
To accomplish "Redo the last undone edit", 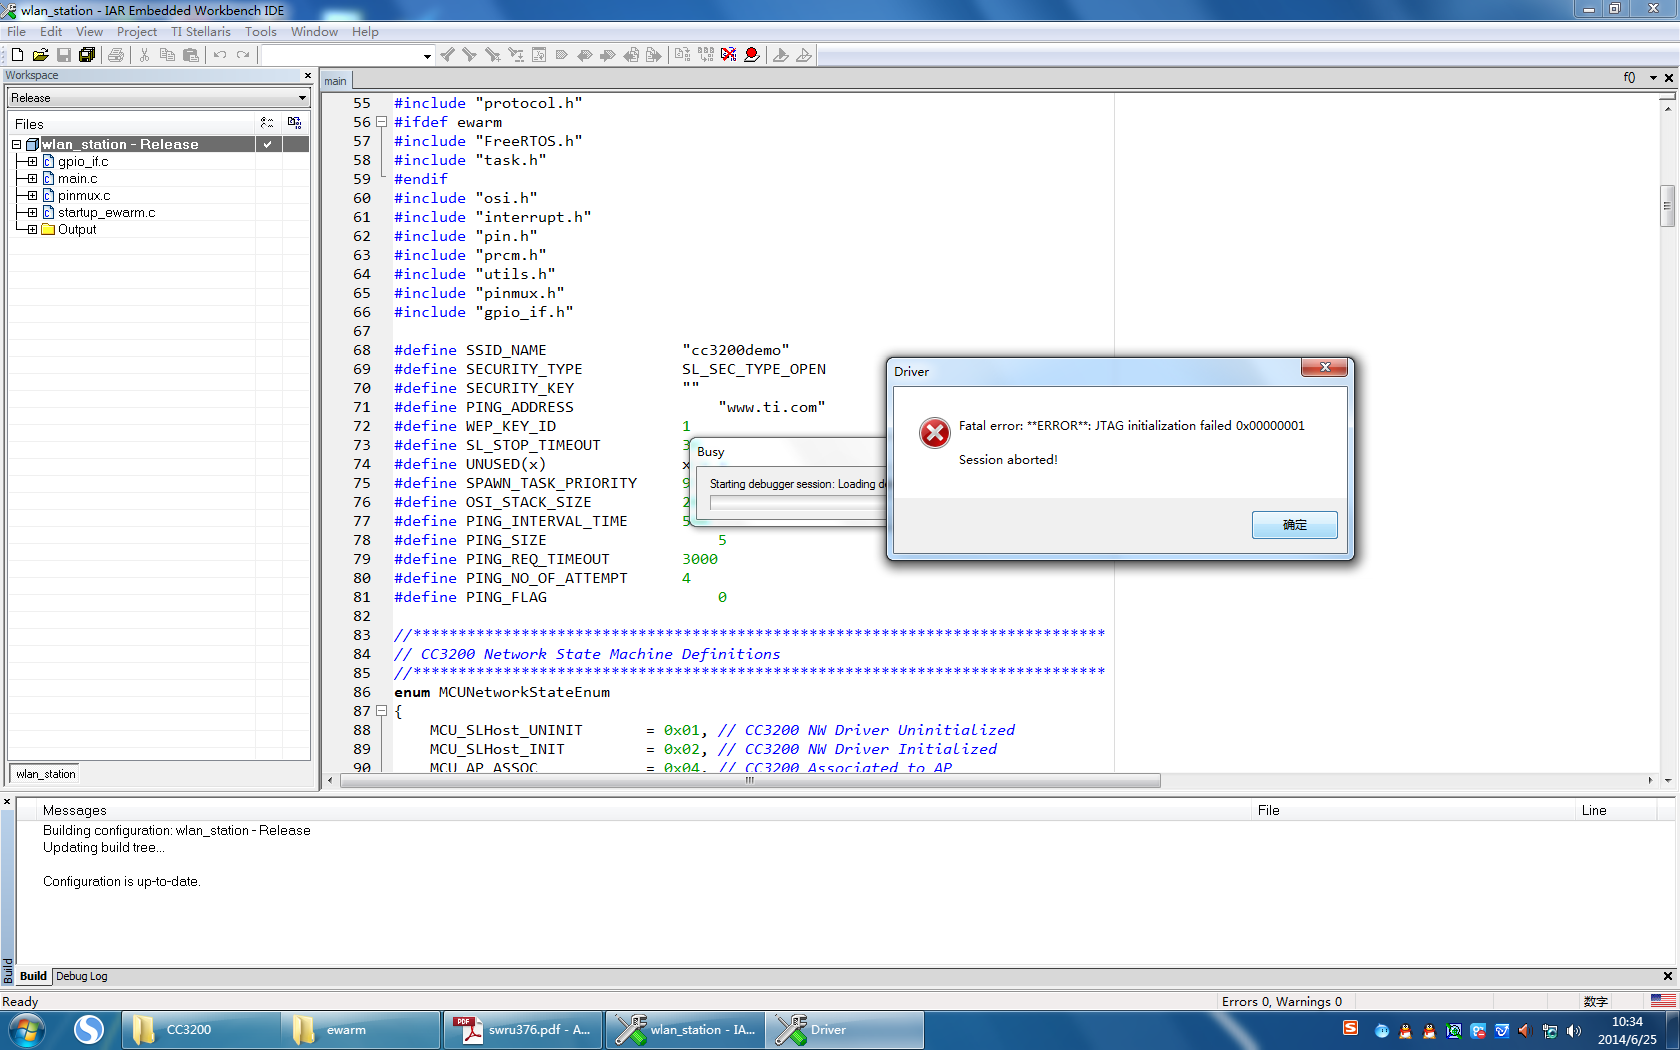I will pyautogui.click(x=243, y=55).
